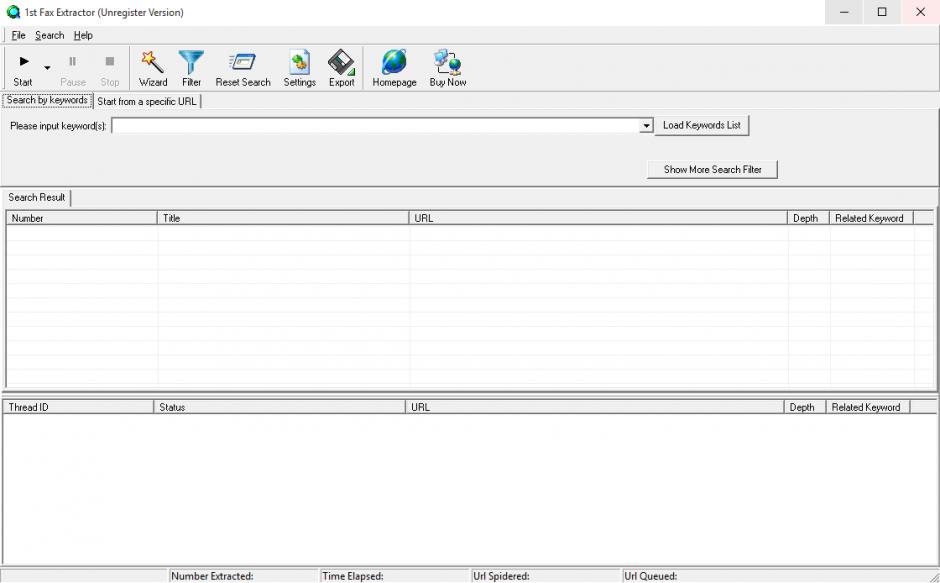940x583 pixels.
Task: Expand the keywords combo box dropdown
Action: [646, 125]
